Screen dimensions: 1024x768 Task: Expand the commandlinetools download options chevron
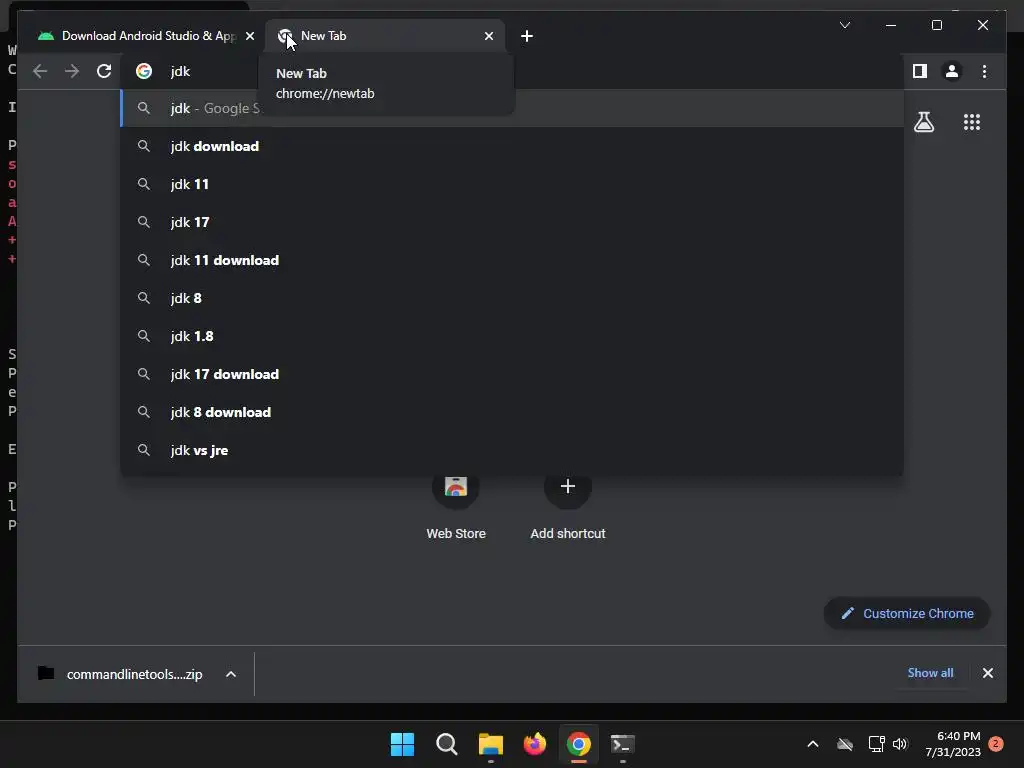pos(231,674)
